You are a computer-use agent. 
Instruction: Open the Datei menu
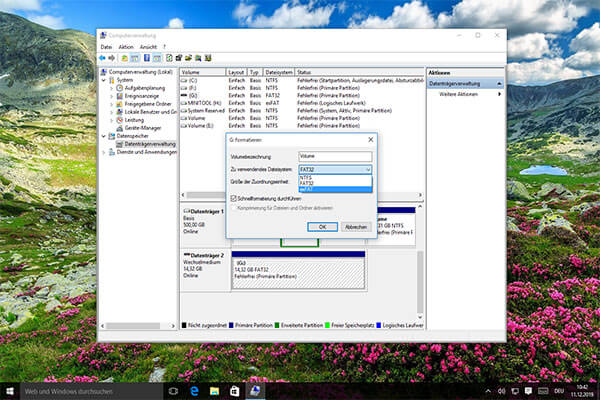coord(106,47)
